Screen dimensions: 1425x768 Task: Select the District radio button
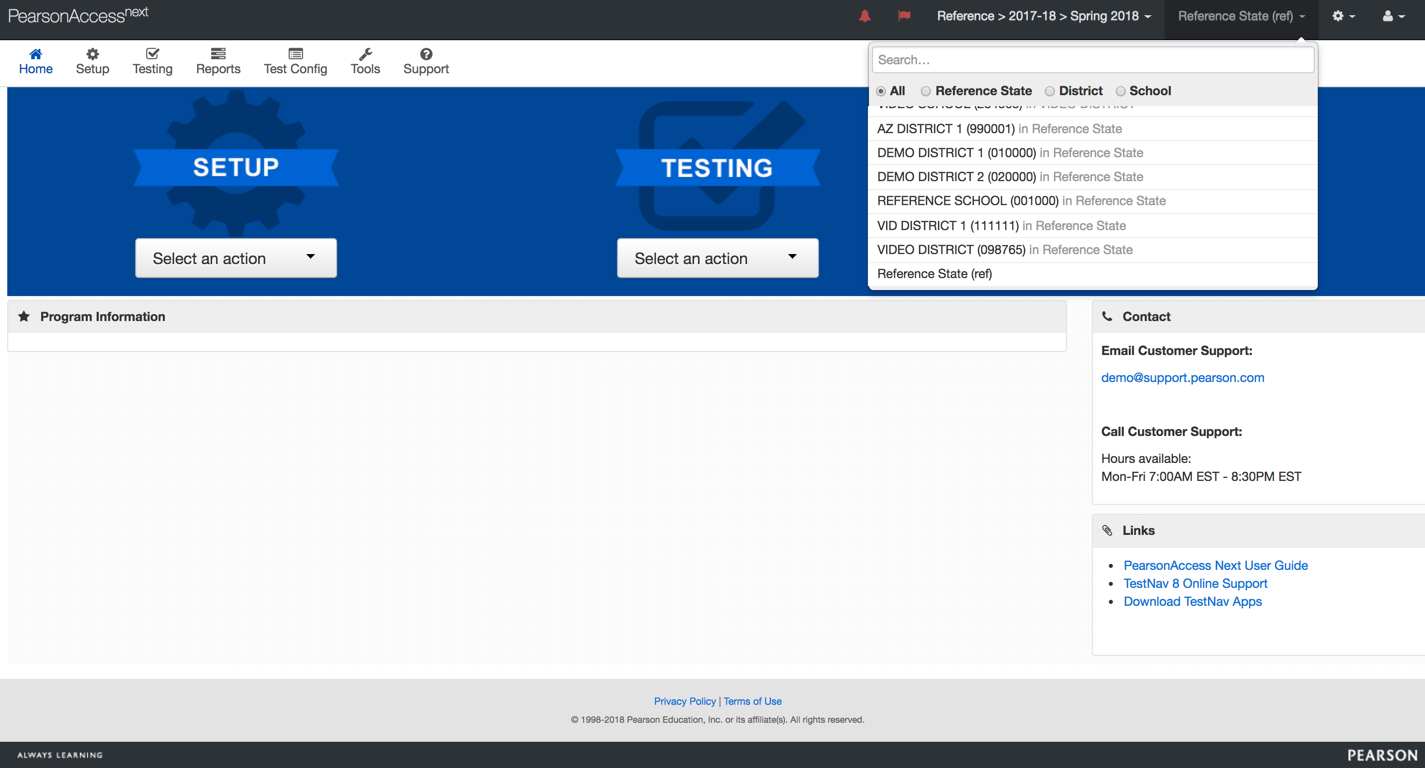pos(1050,91)
